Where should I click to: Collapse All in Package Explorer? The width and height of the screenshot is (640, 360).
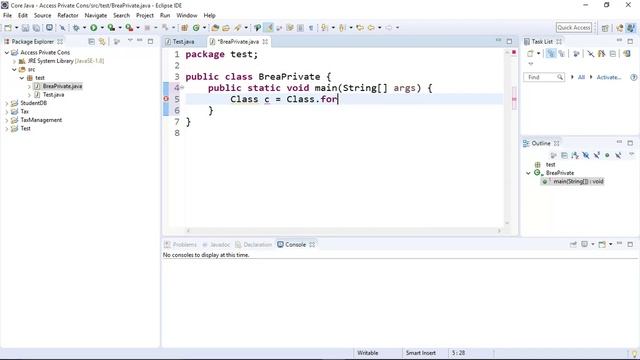(x=91, y=42)
